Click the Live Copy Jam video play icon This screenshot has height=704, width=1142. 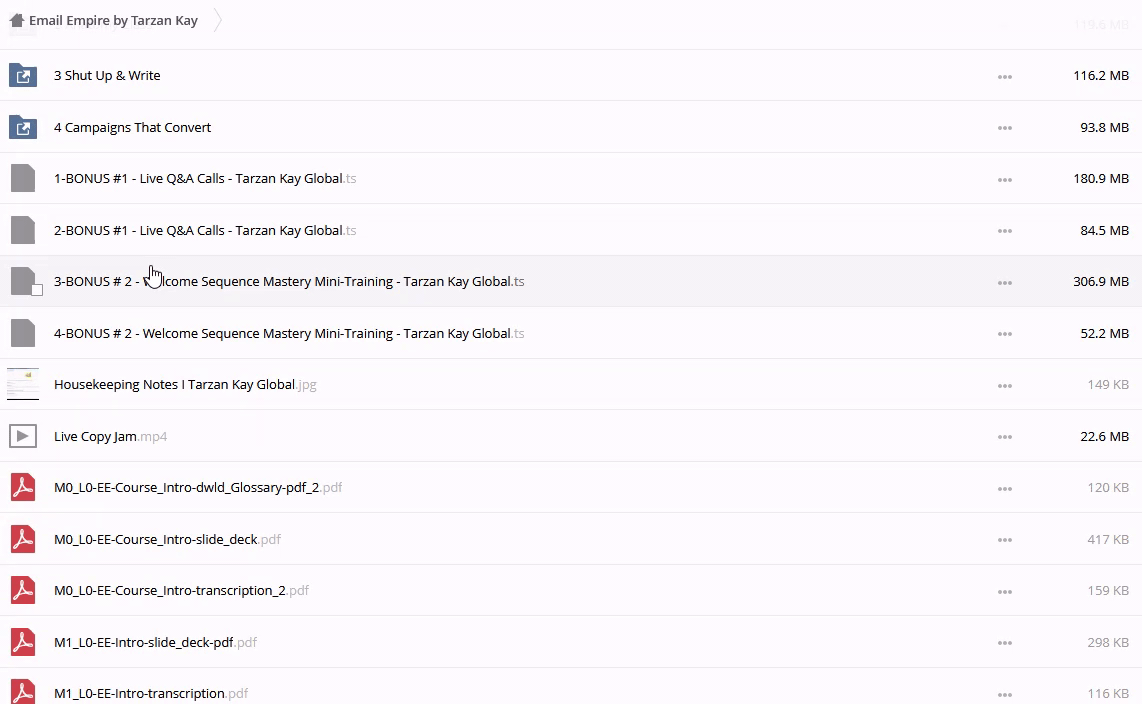tap(22, 436)
